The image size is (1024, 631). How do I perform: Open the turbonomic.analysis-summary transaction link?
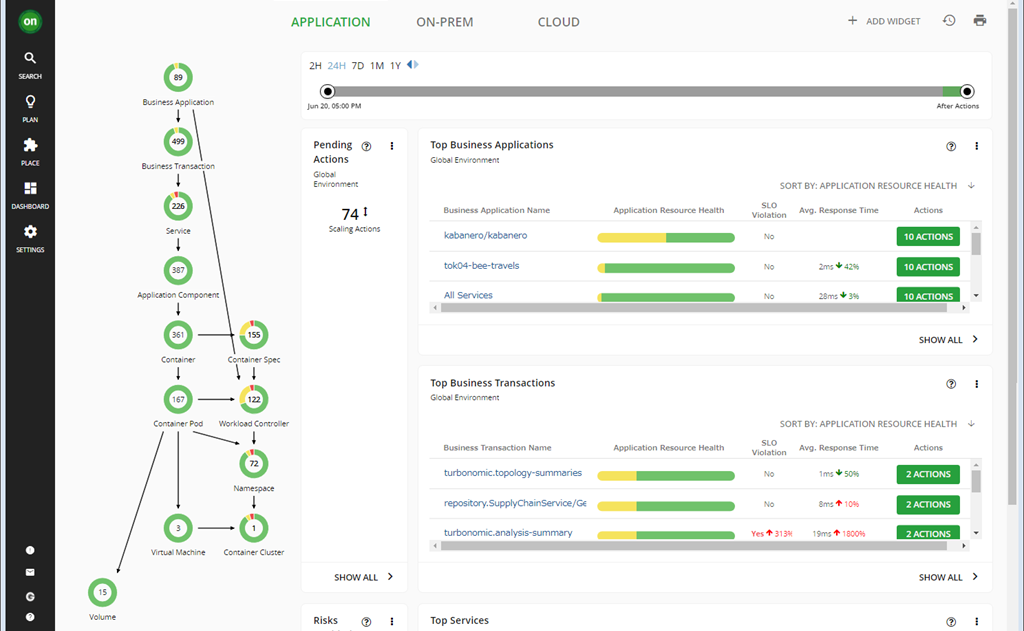coord(508,532)
